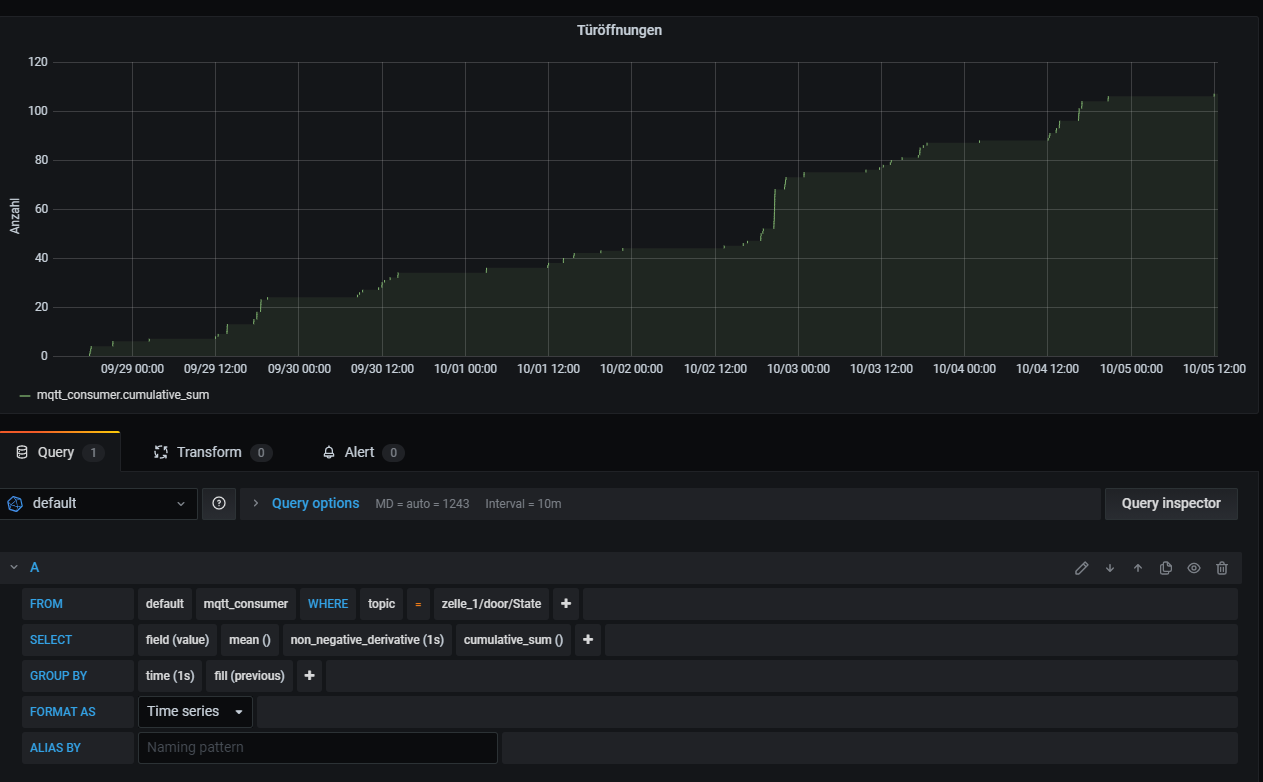
Task: Click the Interval = 10m text
Action: (x=523, y=504)
